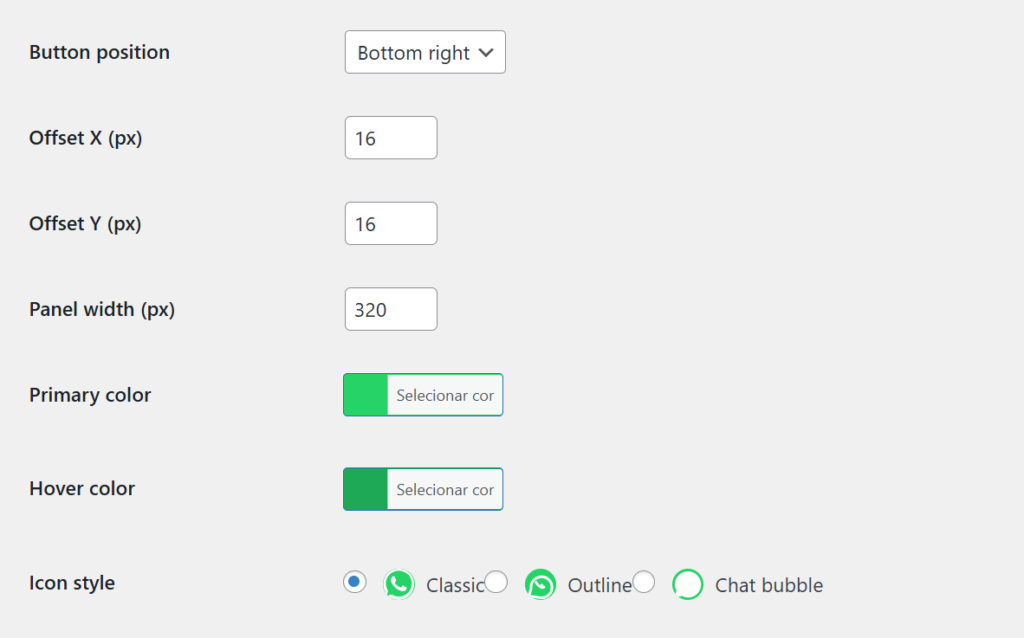Click into the Offset Y field
1024x638 pixels.
391,224
